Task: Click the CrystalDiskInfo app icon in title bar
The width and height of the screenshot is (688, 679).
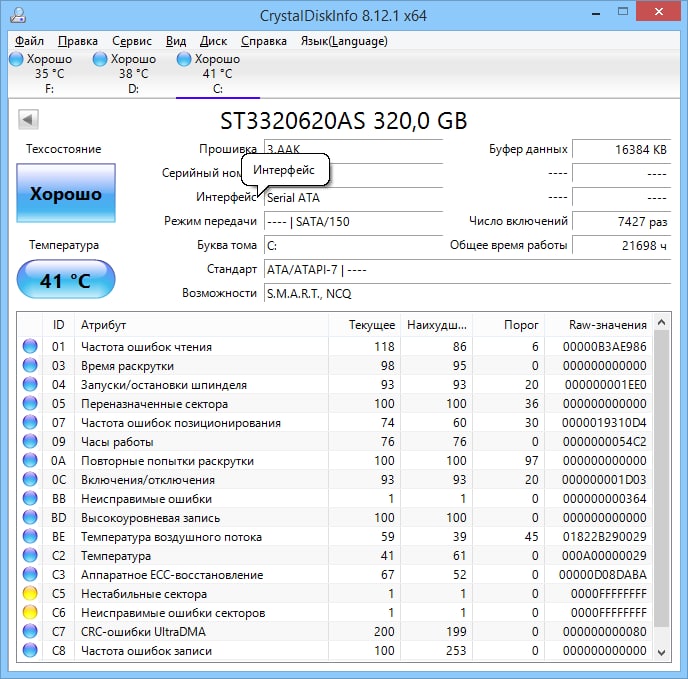Action: (x=18, y=15)
